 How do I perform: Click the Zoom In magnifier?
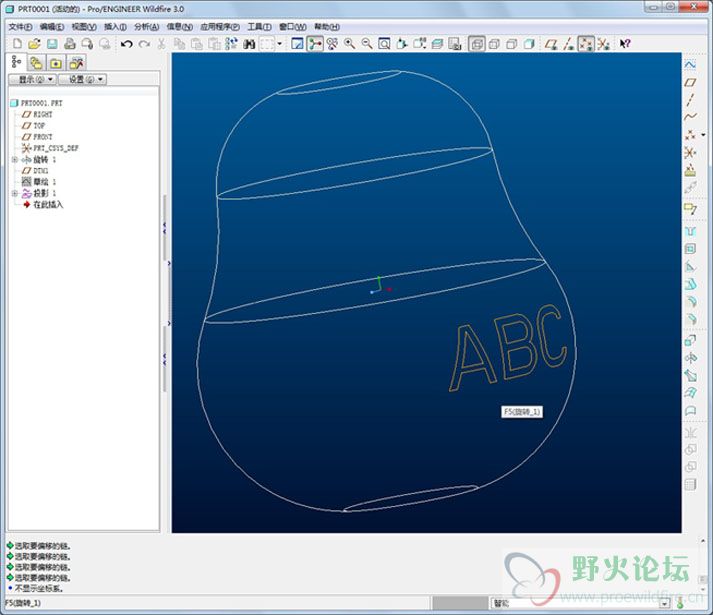pos(350,44)
